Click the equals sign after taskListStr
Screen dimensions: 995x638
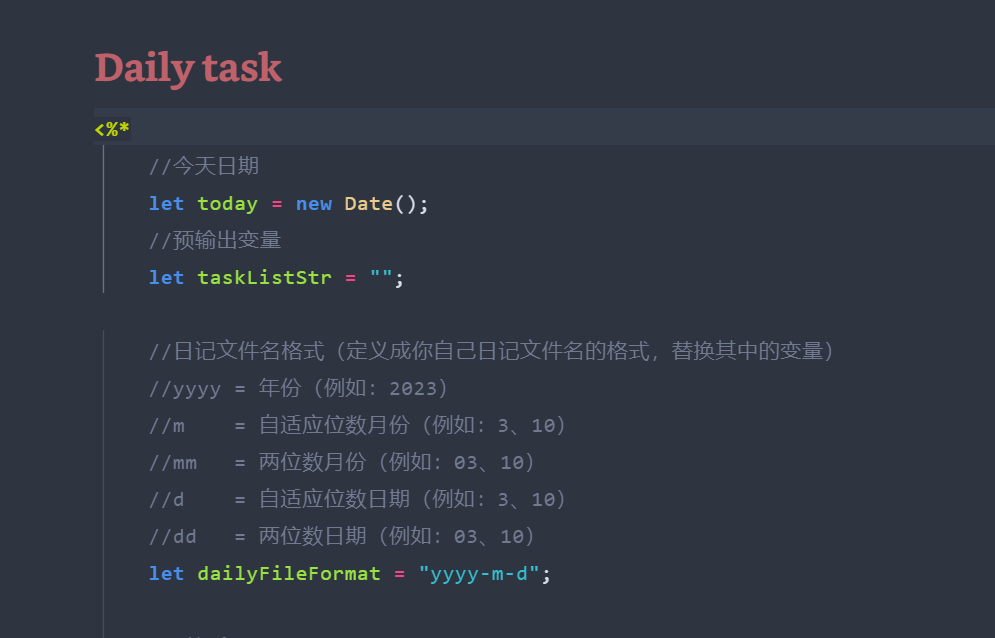(350, 278)
